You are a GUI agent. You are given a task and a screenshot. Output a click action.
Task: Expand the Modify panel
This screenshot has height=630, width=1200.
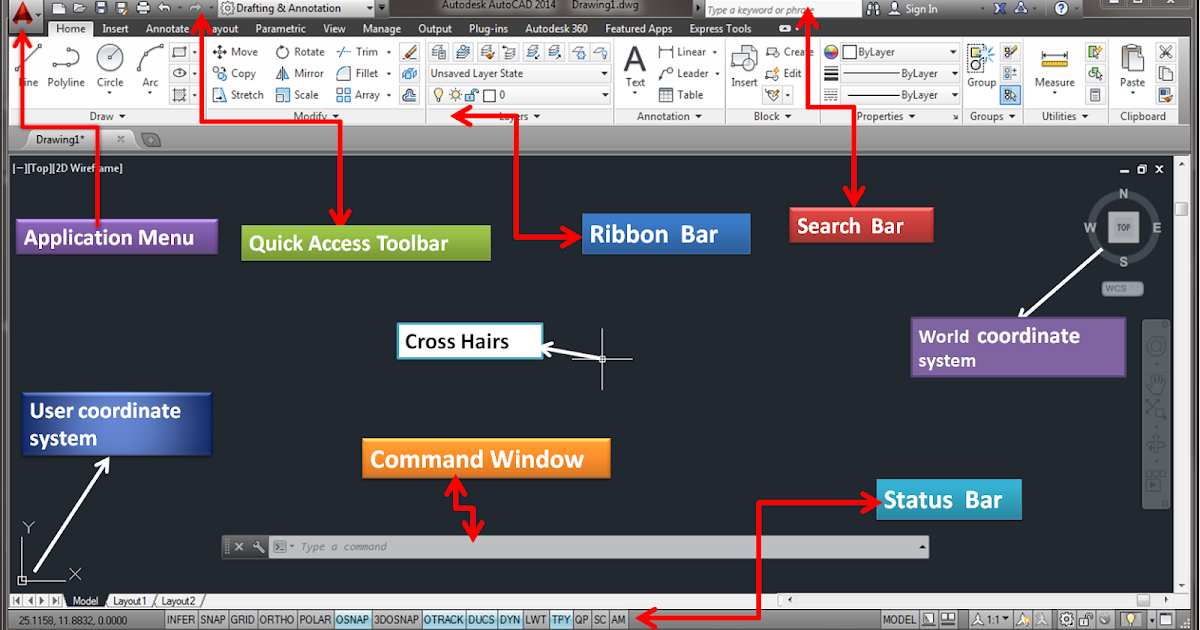[316, 117]
